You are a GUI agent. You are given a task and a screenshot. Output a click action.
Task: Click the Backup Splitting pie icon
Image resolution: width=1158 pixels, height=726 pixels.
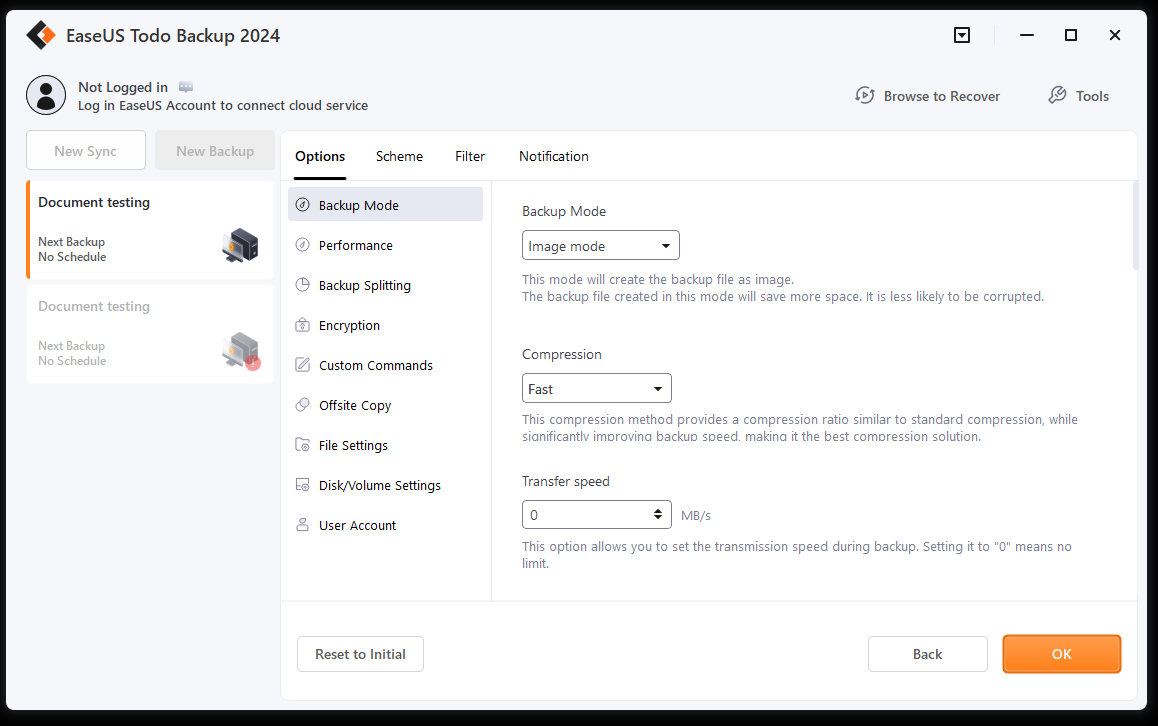[x=302, y=284]
